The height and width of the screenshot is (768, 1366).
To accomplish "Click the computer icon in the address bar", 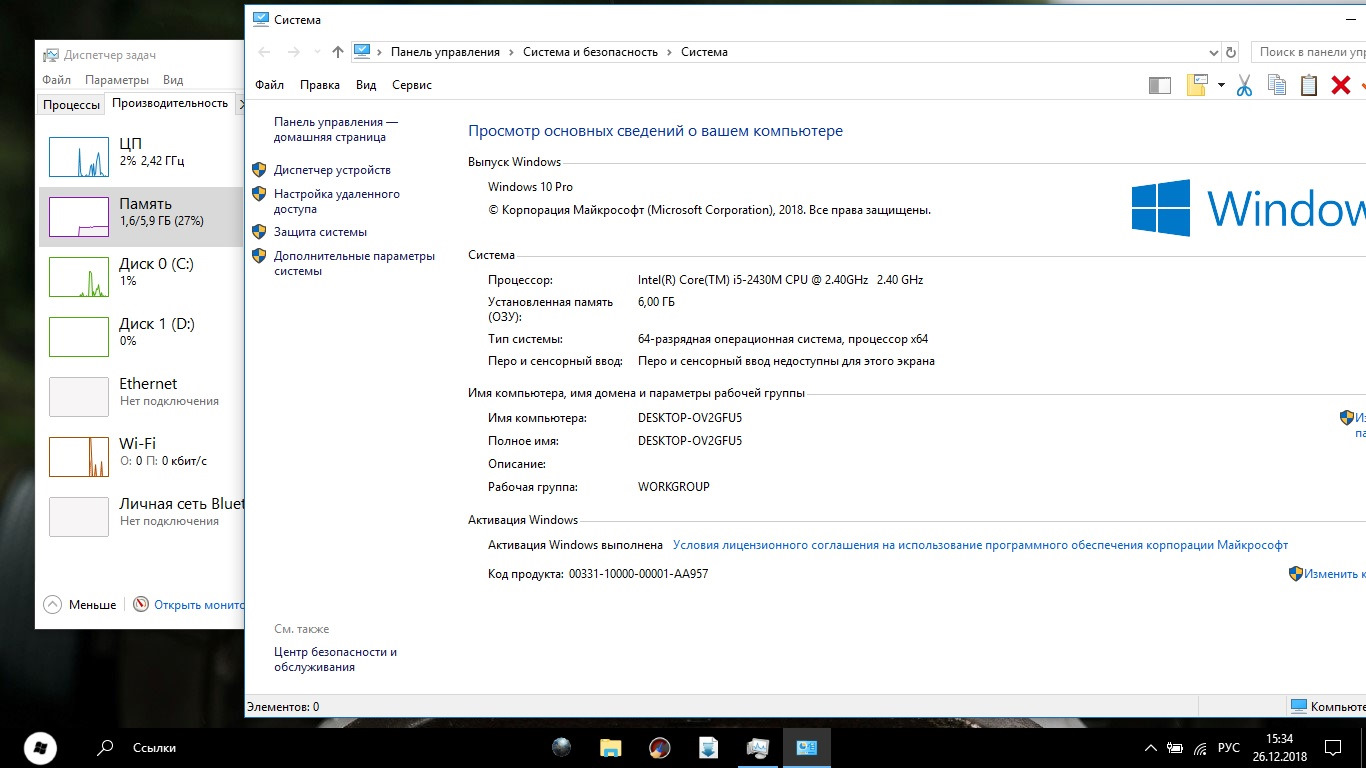I will pos(362,52).
